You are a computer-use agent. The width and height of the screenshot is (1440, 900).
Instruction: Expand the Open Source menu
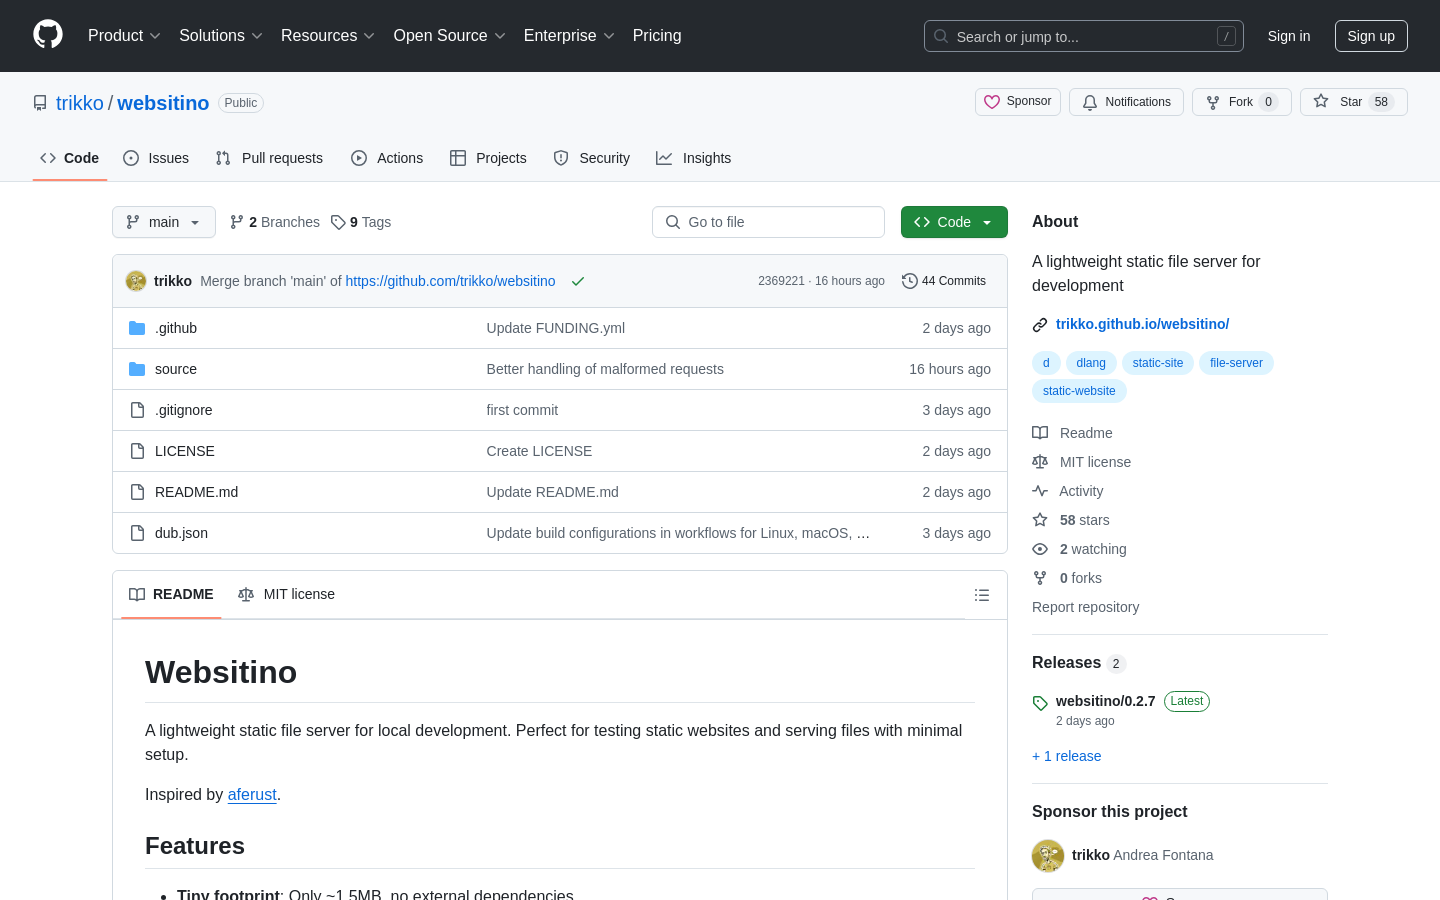coord(450,35)
